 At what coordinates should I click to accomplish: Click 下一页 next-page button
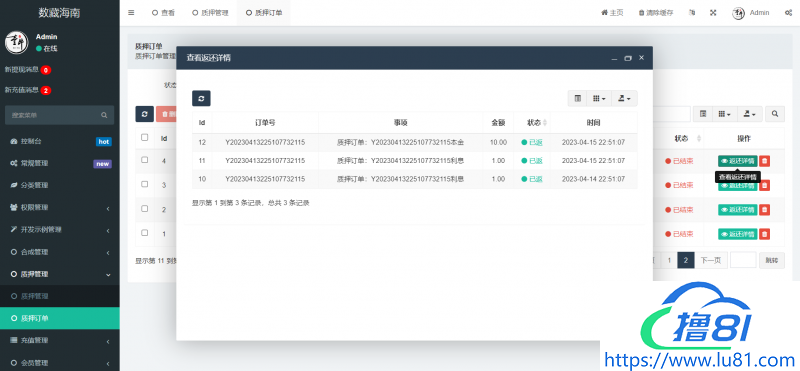(x=710, y=260)
